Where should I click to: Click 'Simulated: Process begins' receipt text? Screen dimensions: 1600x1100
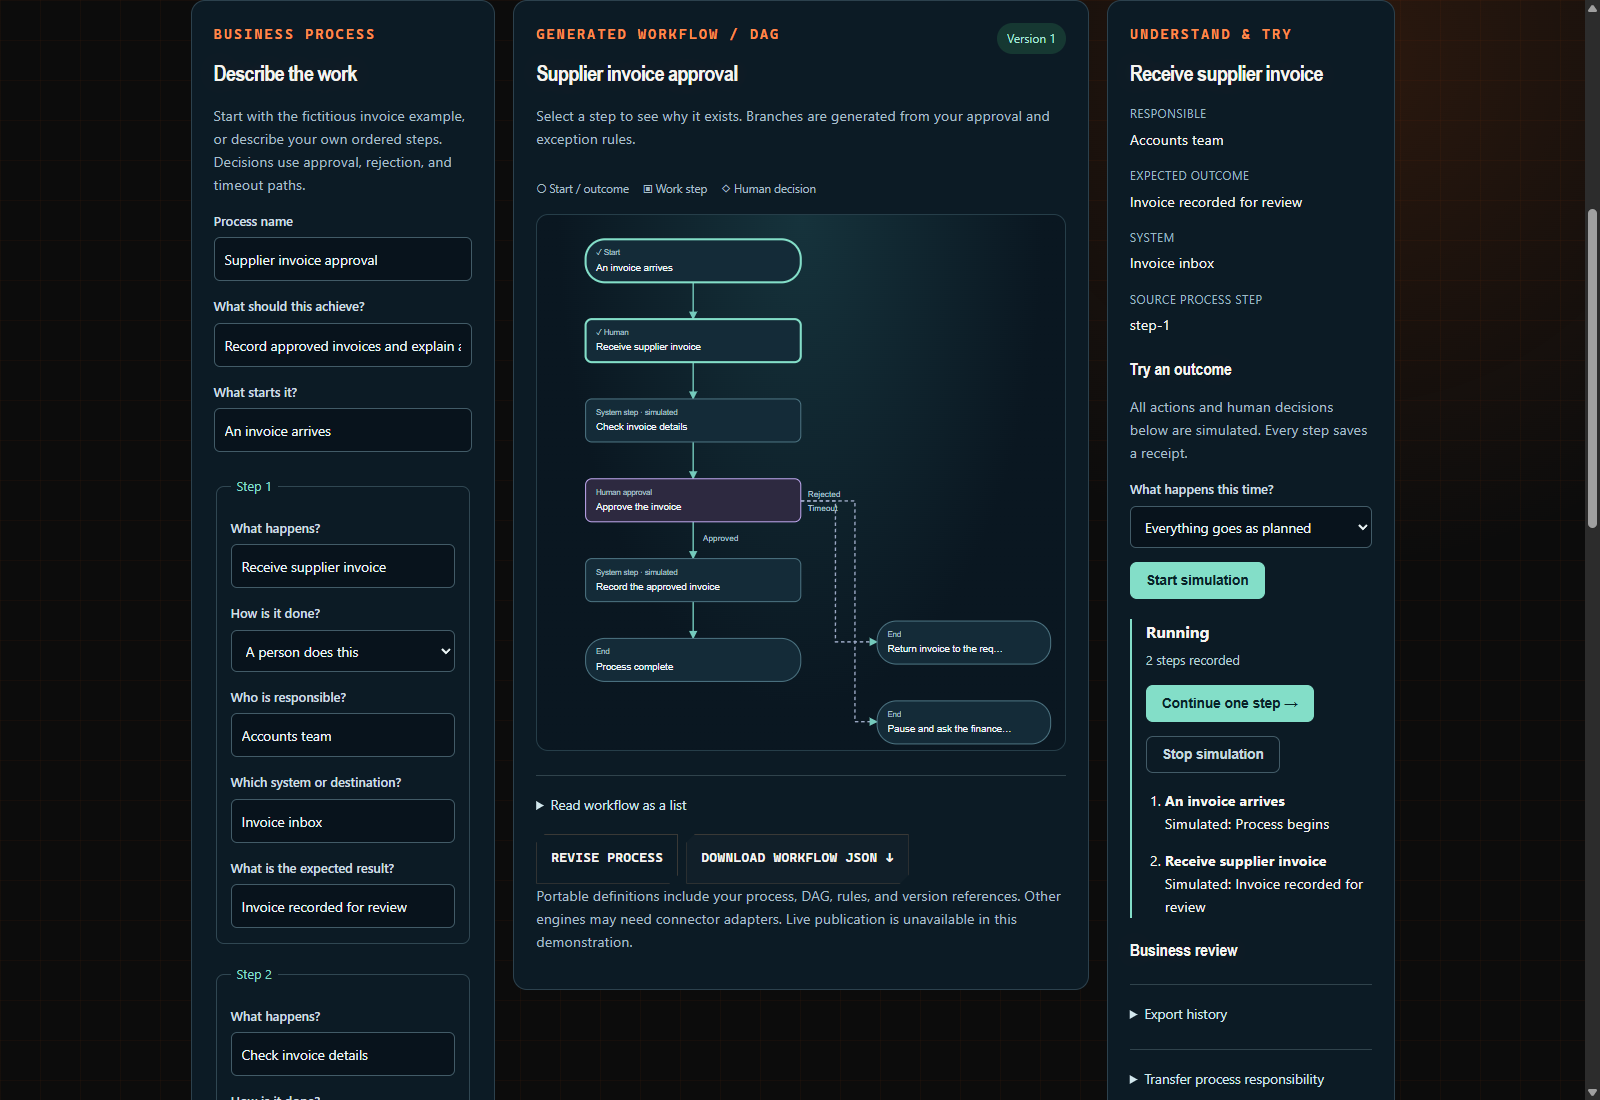[1247, 824]
